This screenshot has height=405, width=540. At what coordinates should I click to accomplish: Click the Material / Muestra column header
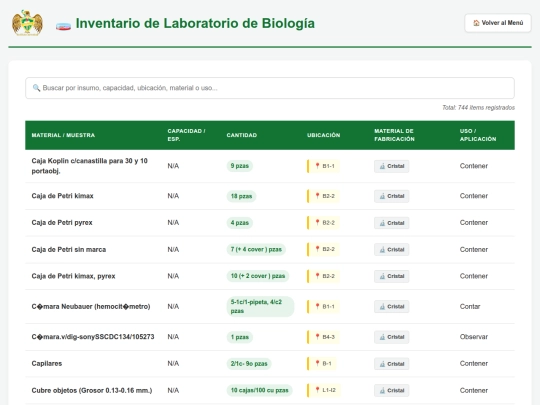coord(63,135)
